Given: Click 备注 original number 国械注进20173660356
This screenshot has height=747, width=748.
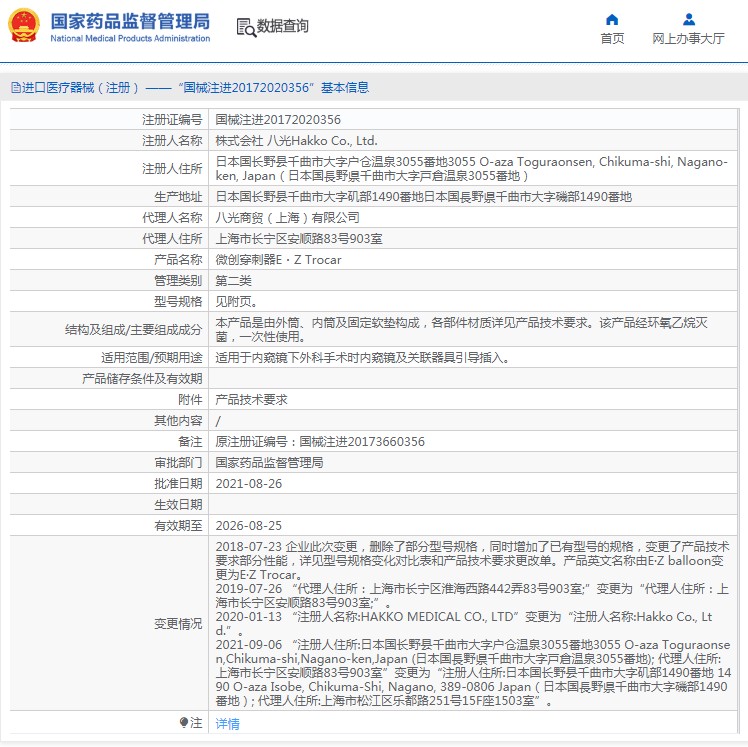Looking at the screenshot, I should [x=362, y=442].
